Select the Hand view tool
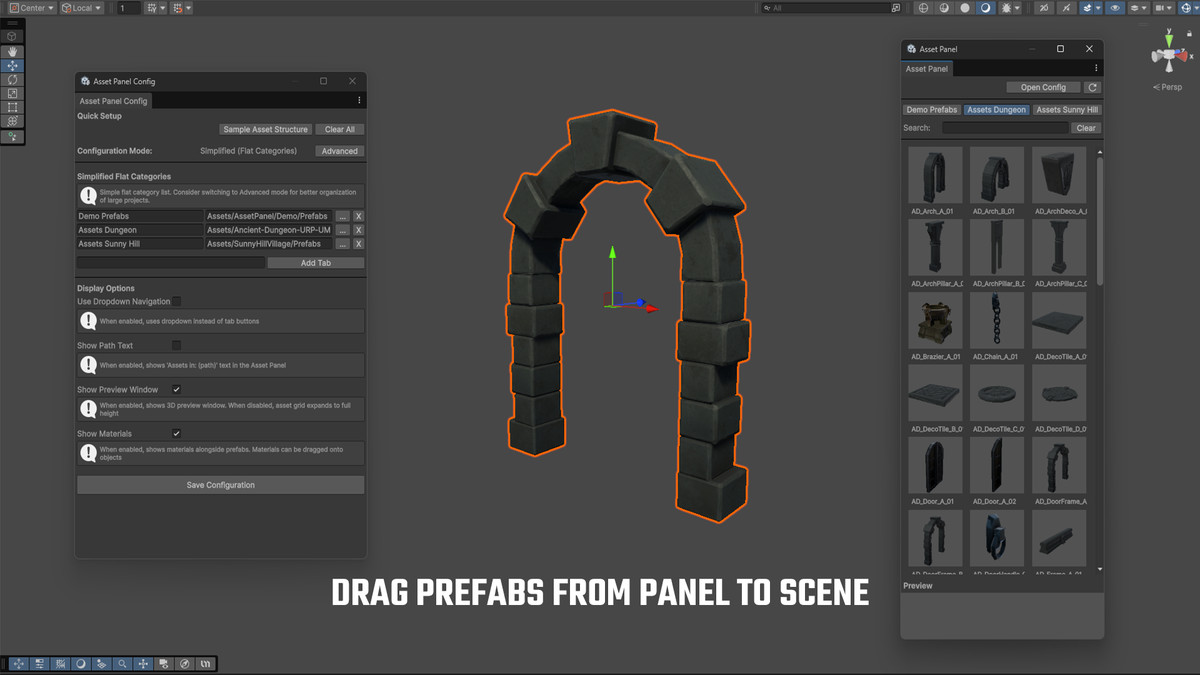This screenshot has height=675, width=1200. click(x=11, y=52)
